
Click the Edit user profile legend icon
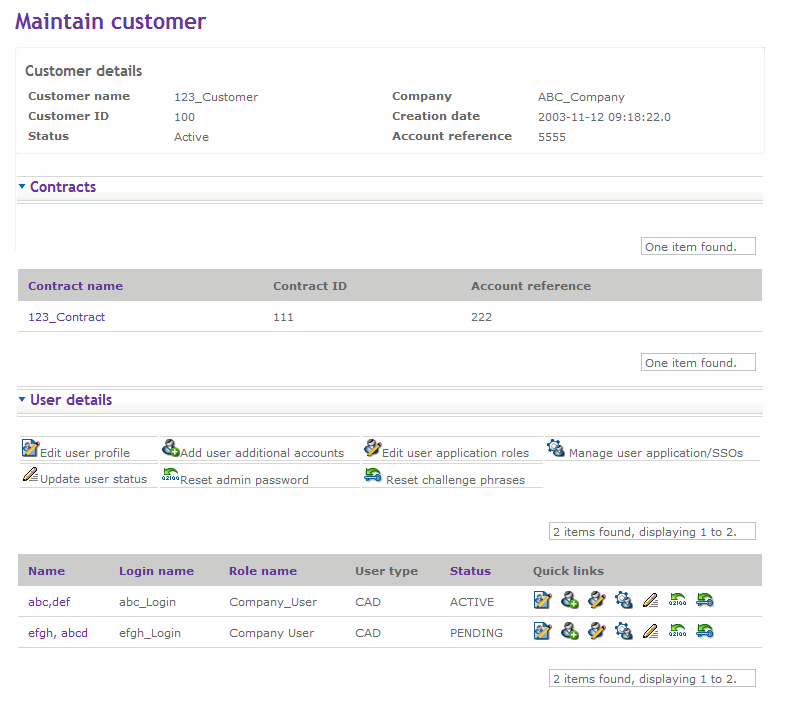[30, 448]
